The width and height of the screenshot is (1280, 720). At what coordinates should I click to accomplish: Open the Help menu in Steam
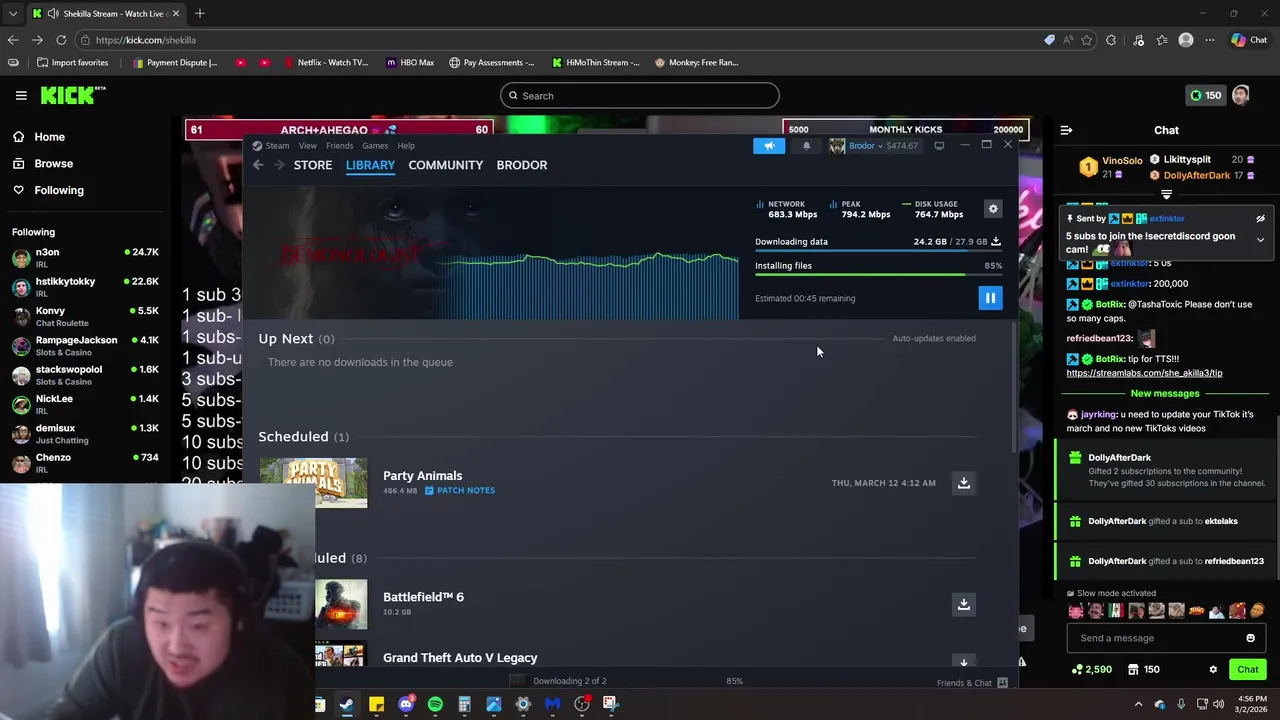click(x=406, y=146)
